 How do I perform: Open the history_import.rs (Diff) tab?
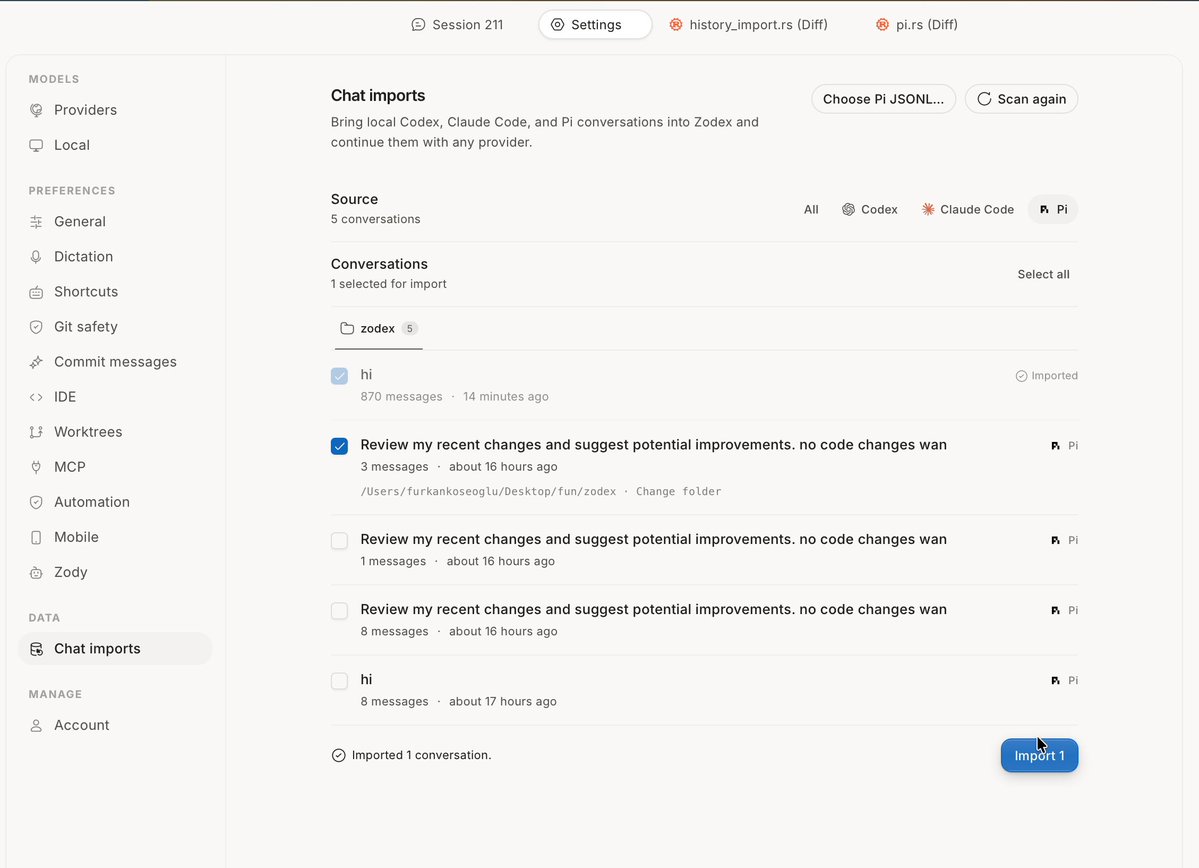pos(749,24)
